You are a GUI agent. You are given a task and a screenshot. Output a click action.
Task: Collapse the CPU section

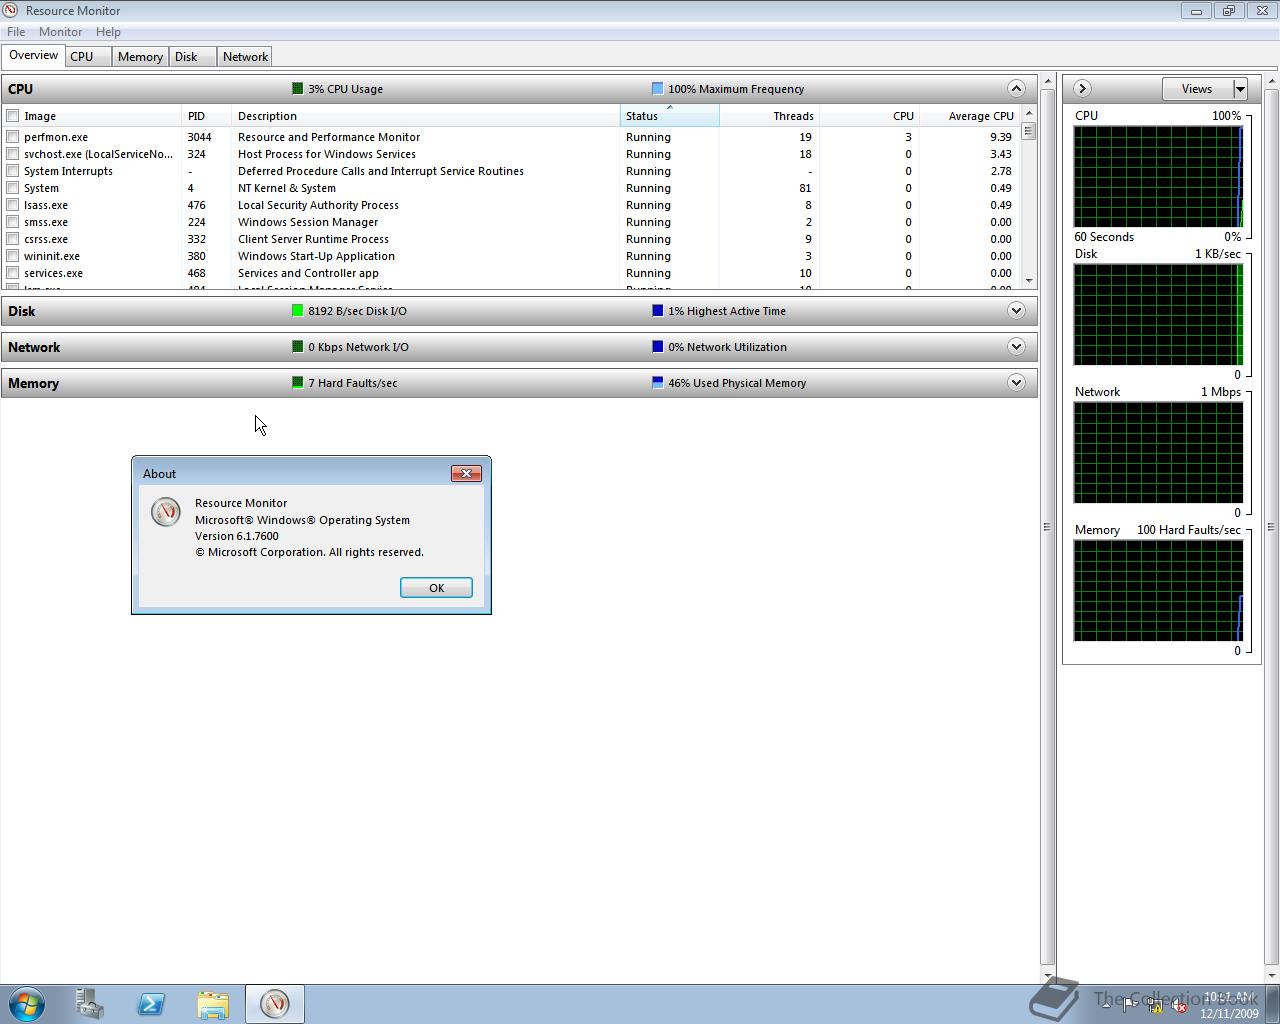1016,88
